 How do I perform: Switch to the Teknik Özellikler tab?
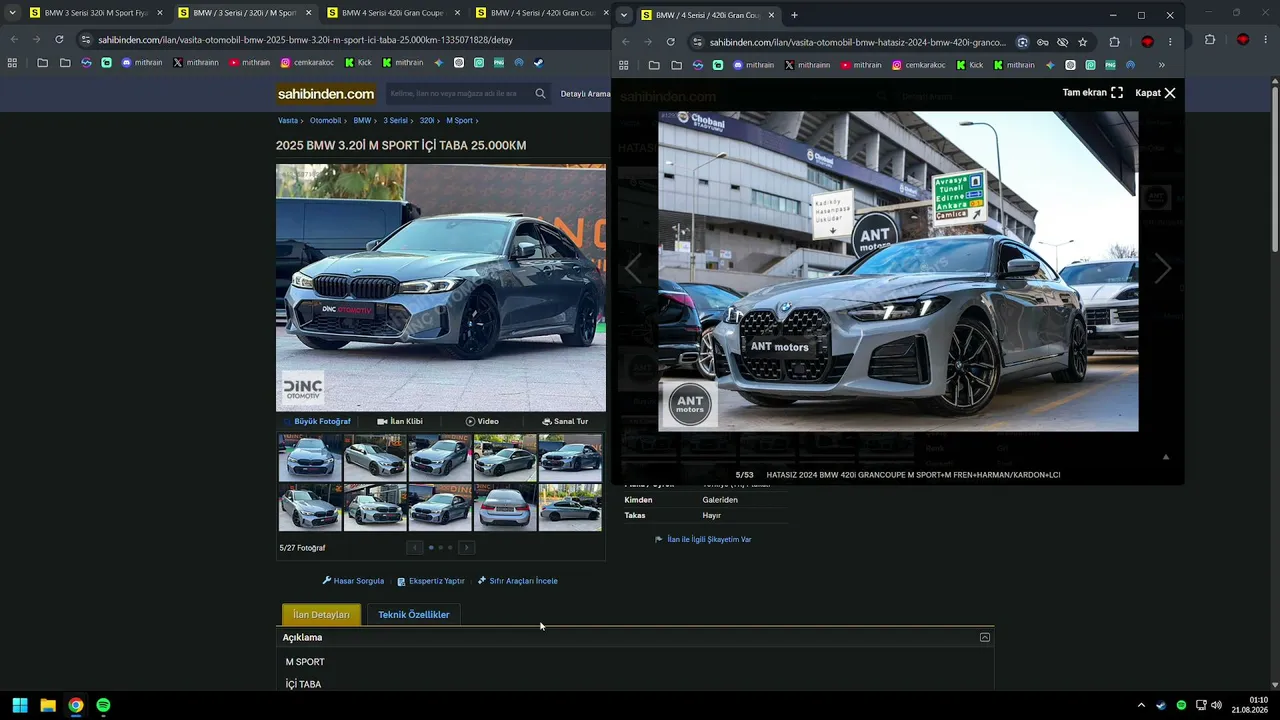pos(414,615)
